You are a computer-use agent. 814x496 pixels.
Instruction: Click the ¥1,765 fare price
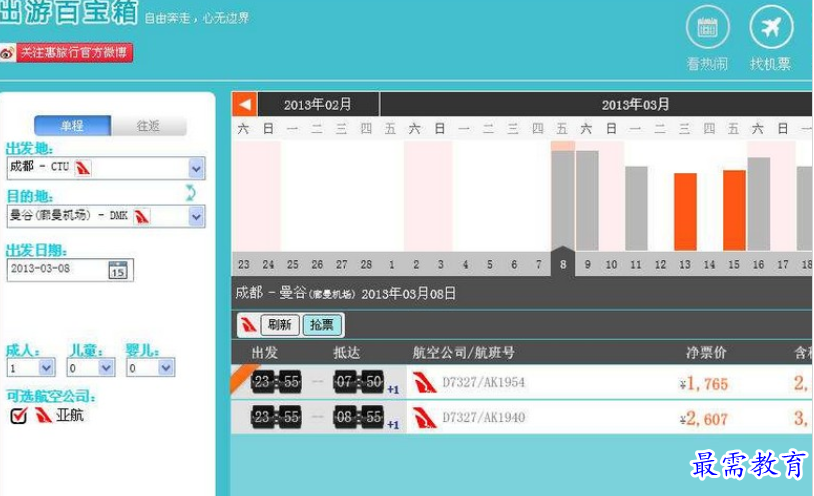coord(703,384)
